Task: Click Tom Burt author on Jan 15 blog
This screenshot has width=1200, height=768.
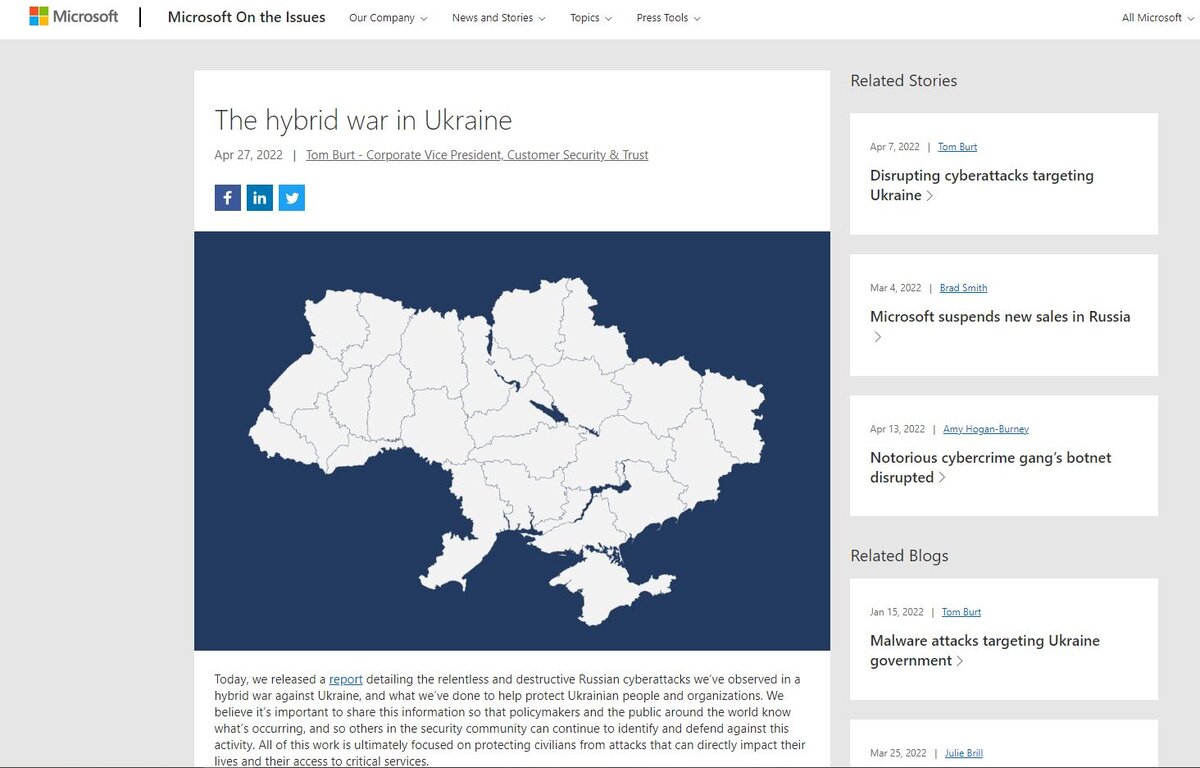Action: [961, 612]
